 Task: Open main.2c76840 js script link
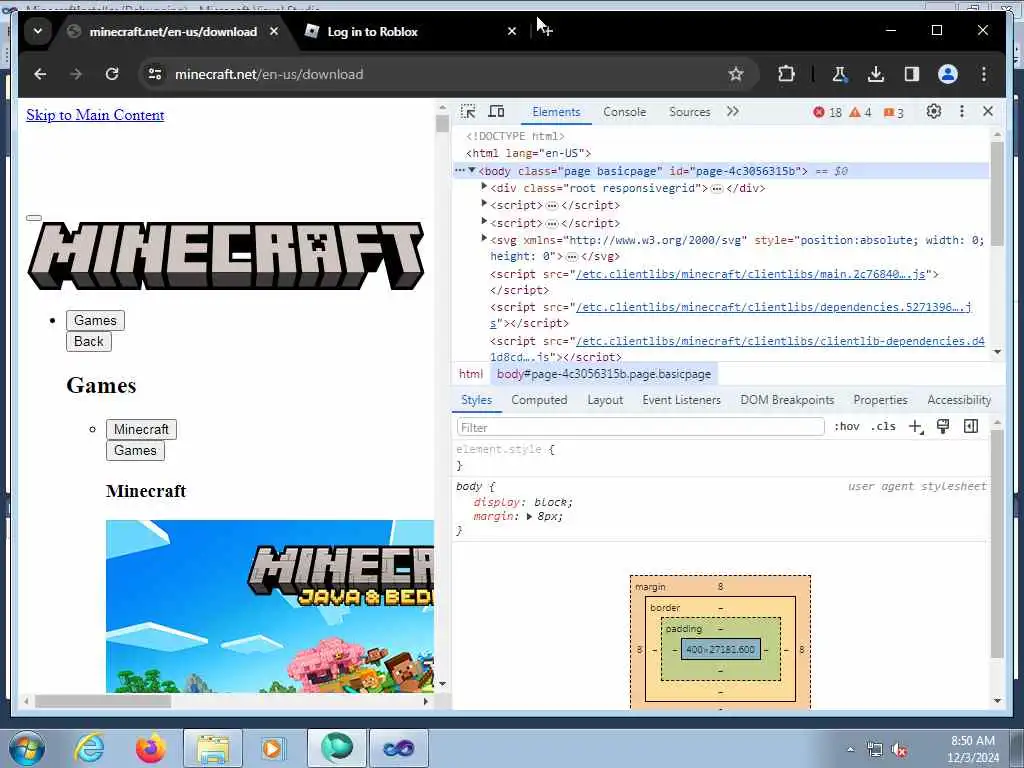point(750,274)
